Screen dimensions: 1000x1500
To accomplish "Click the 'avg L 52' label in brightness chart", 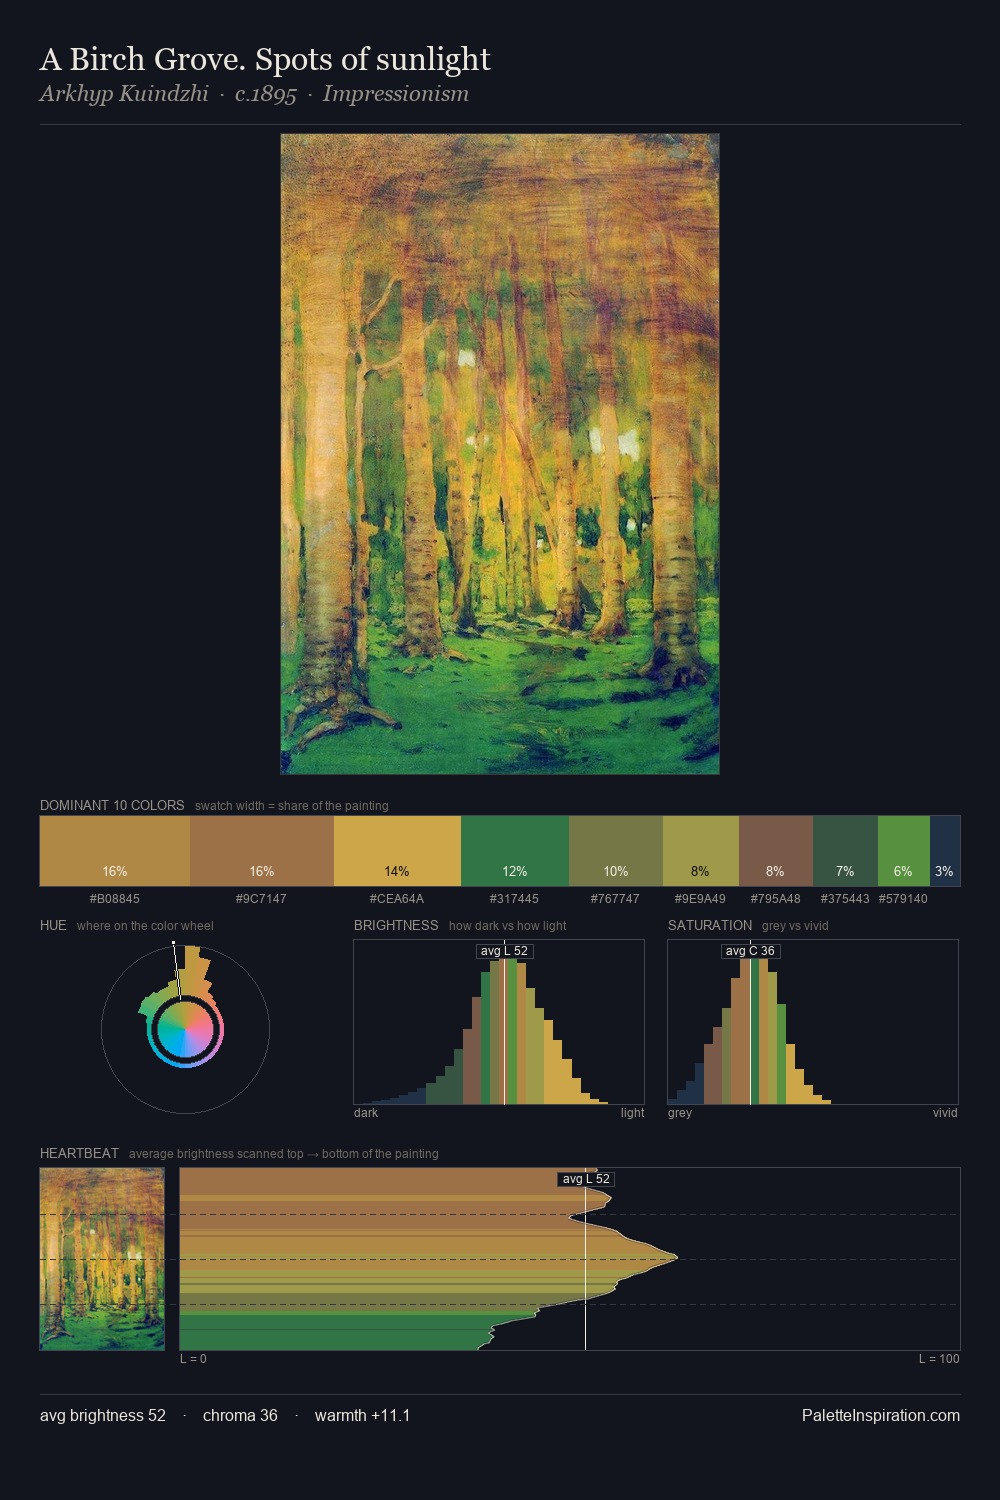I will [x=504, y=951].
